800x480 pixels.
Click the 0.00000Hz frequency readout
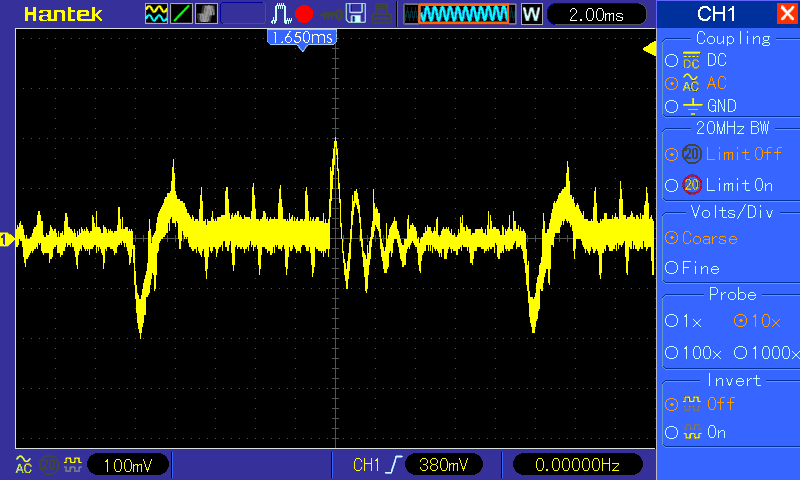pyautogui.click(x=577, y=465)
